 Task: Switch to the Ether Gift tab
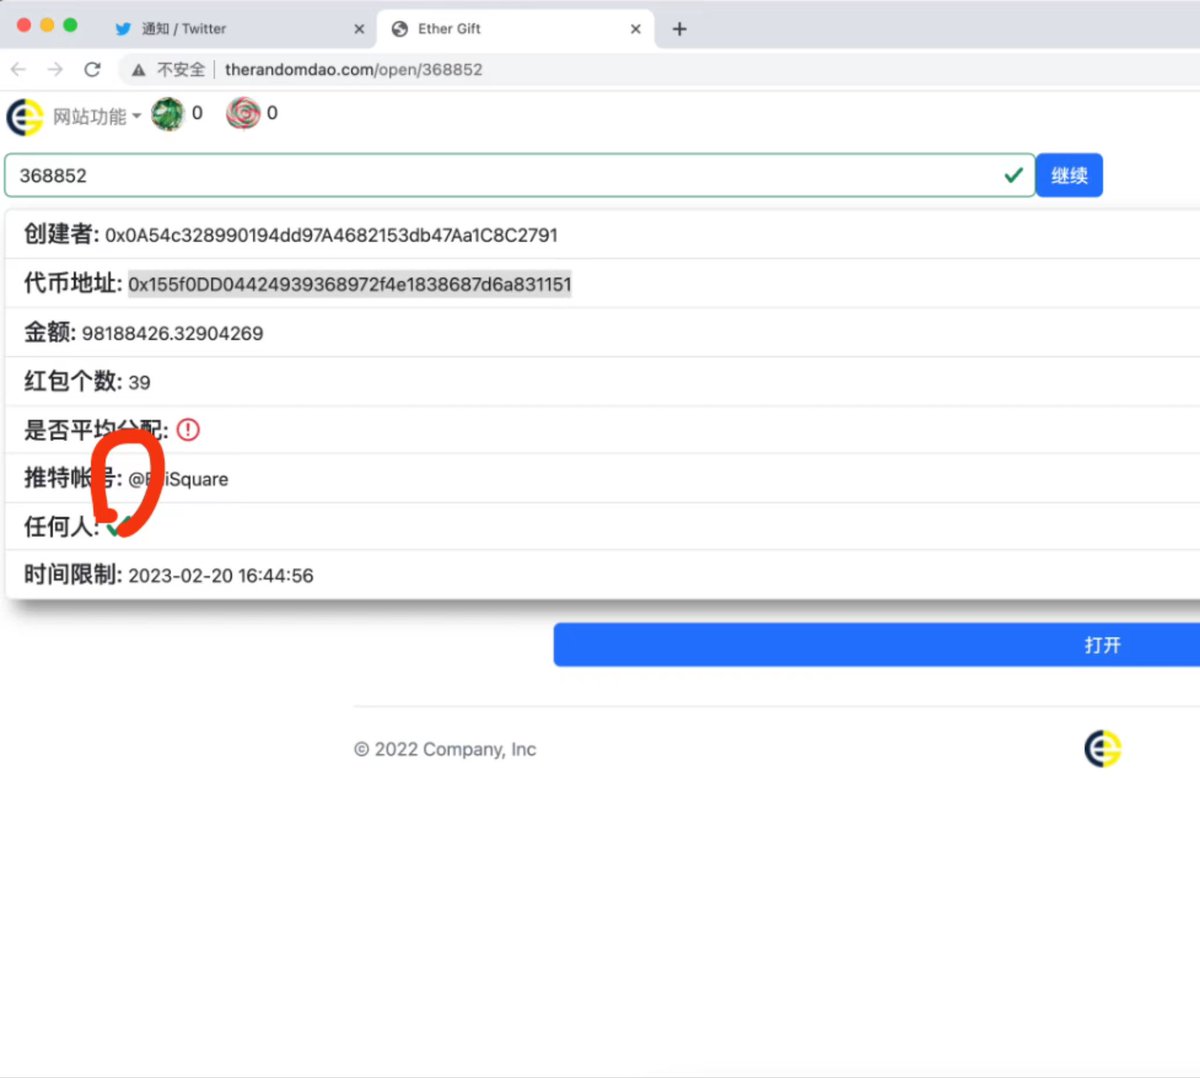tap(515, 29)
